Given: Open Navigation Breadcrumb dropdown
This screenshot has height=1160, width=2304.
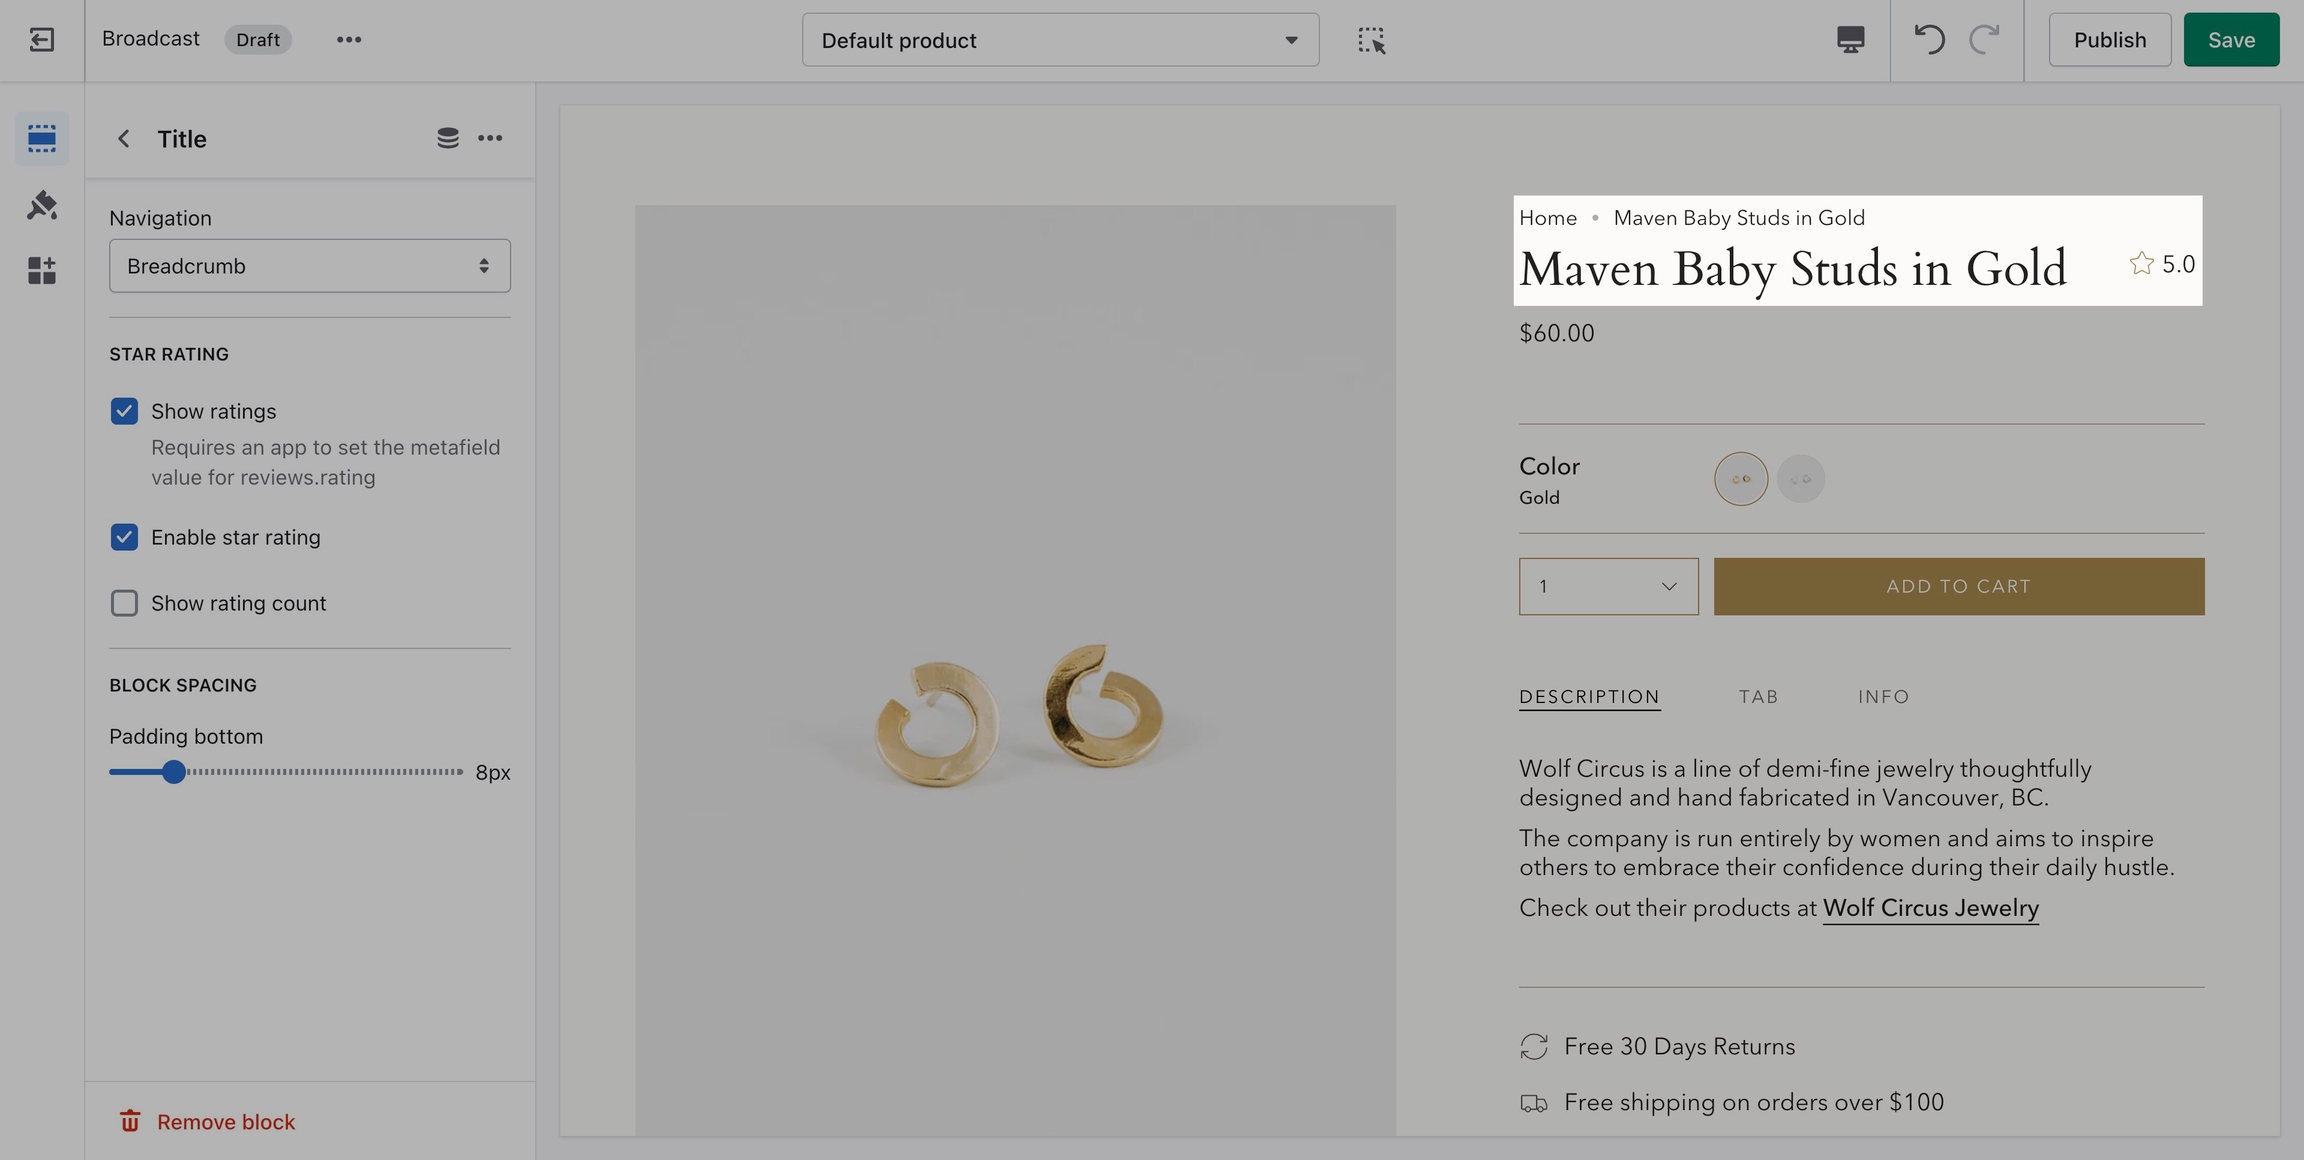Looking at the screenshot, I should 309,266.
